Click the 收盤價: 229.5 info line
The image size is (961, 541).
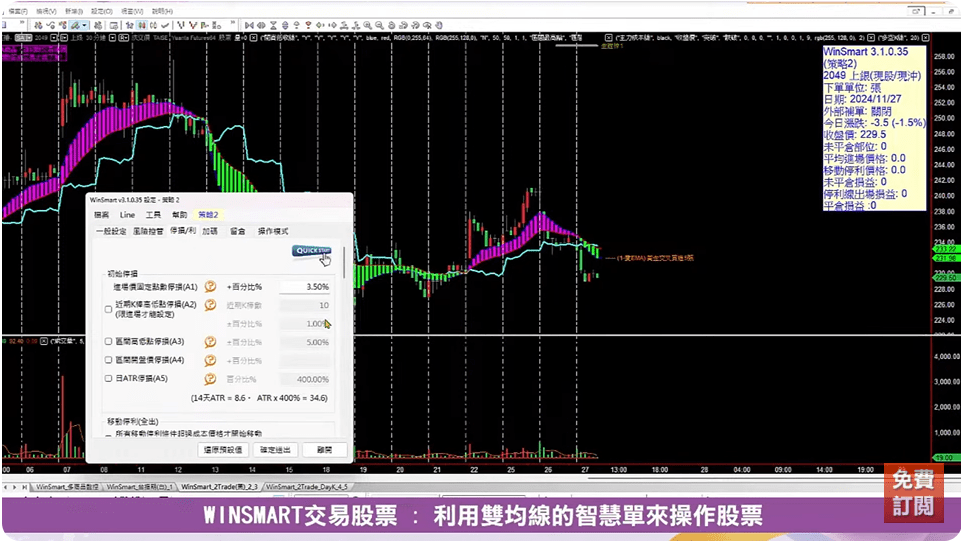pos(854,134)
